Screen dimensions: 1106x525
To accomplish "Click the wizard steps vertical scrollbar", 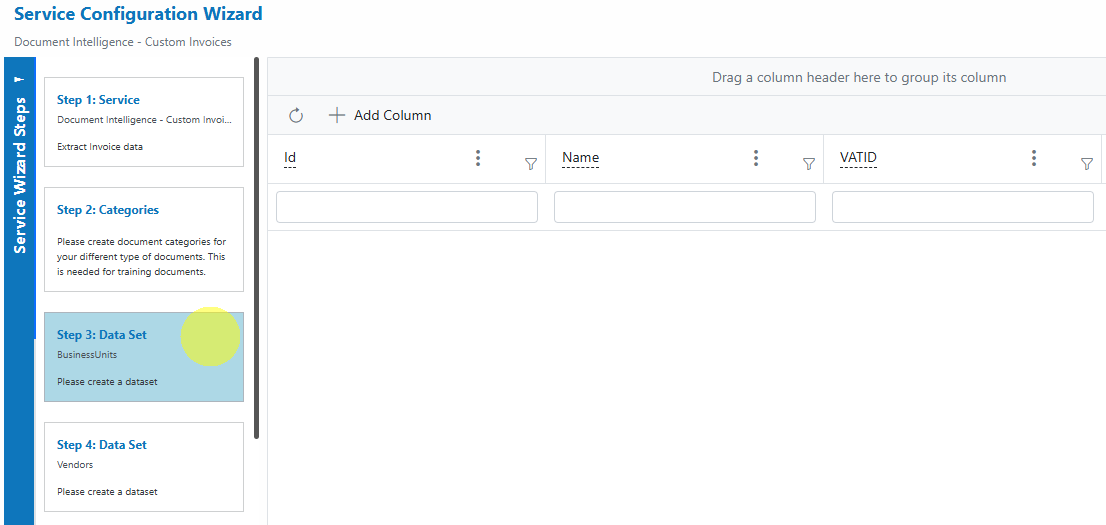I will point(257,248).
